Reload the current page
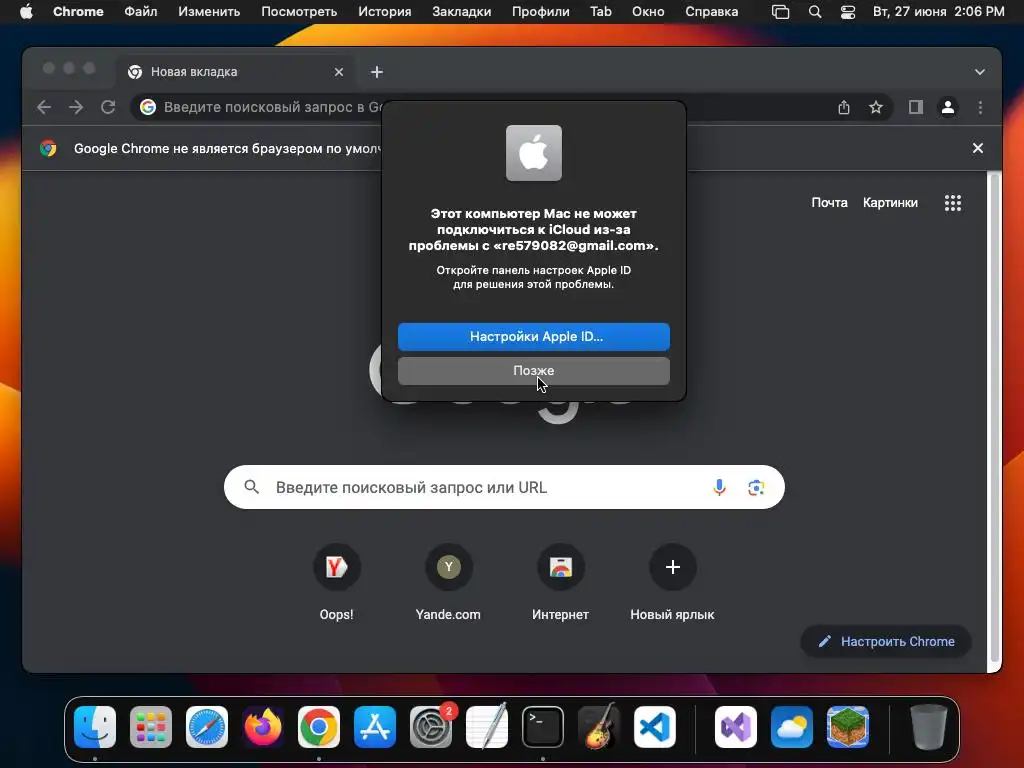 (108, 107)
